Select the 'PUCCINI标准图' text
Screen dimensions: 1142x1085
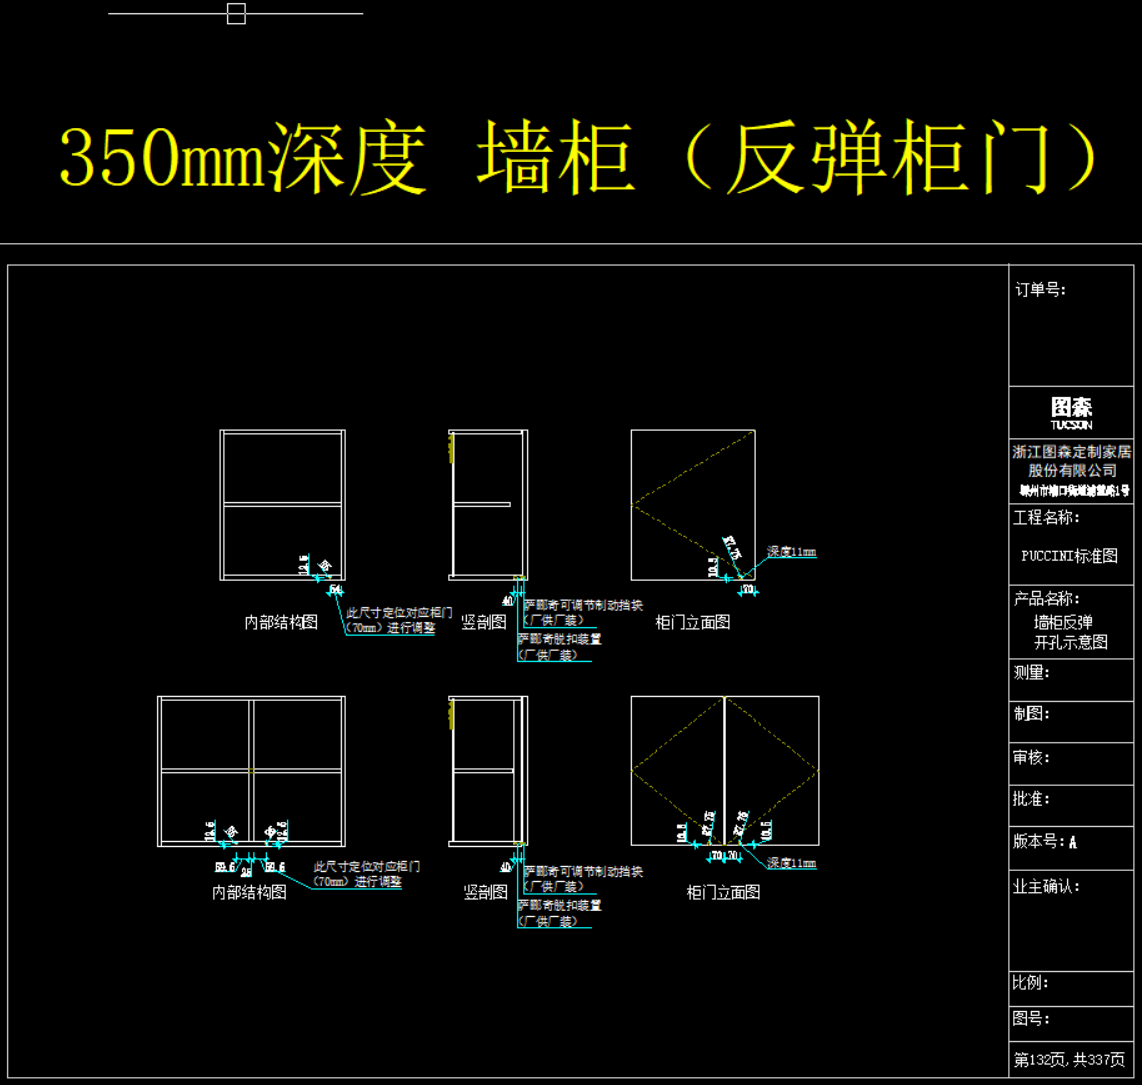click(1069, 556)
